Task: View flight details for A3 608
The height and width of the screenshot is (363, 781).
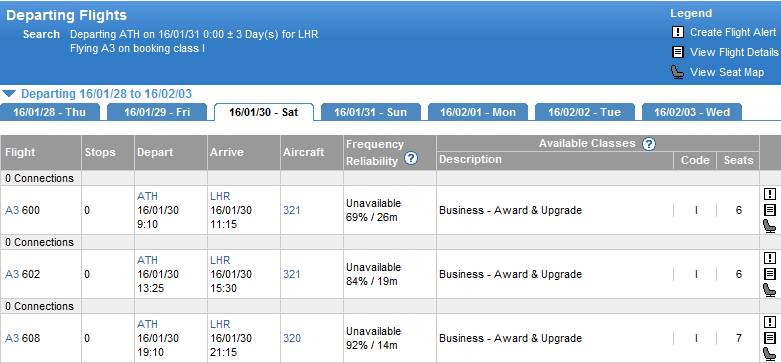Action: click(x=770, y=338)
